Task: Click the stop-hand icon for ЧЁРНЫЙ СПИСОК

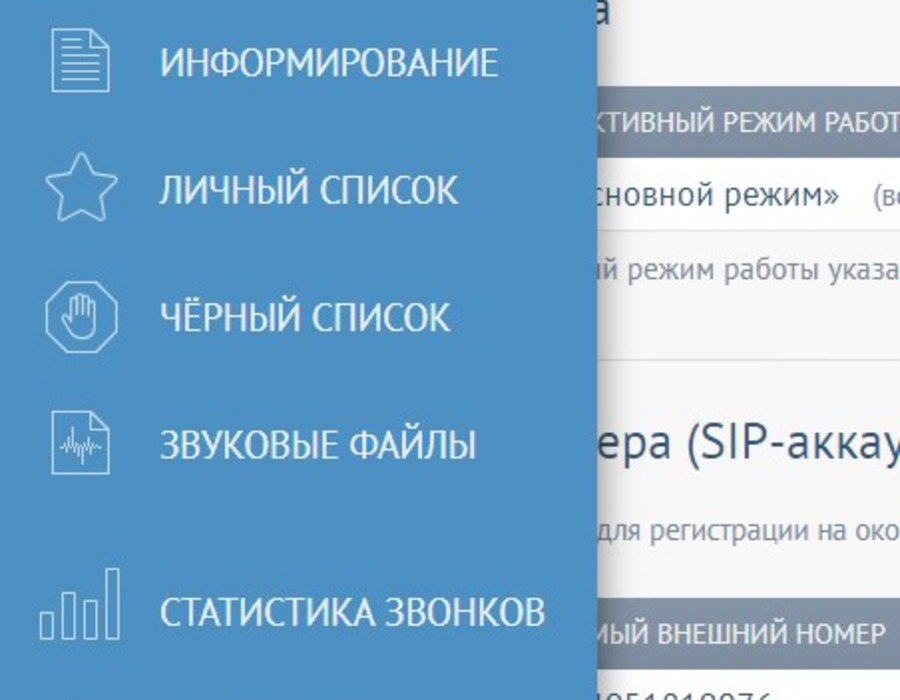Action: pyautogui.click(x=82, y=317)
